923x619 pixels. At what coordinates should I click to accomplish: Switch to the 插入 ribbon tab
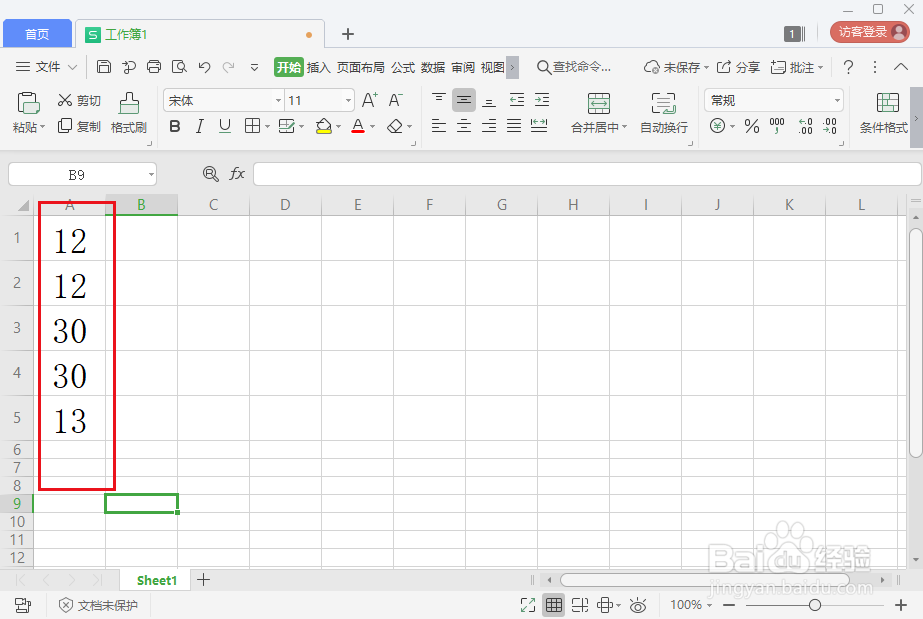pos(318,68)
